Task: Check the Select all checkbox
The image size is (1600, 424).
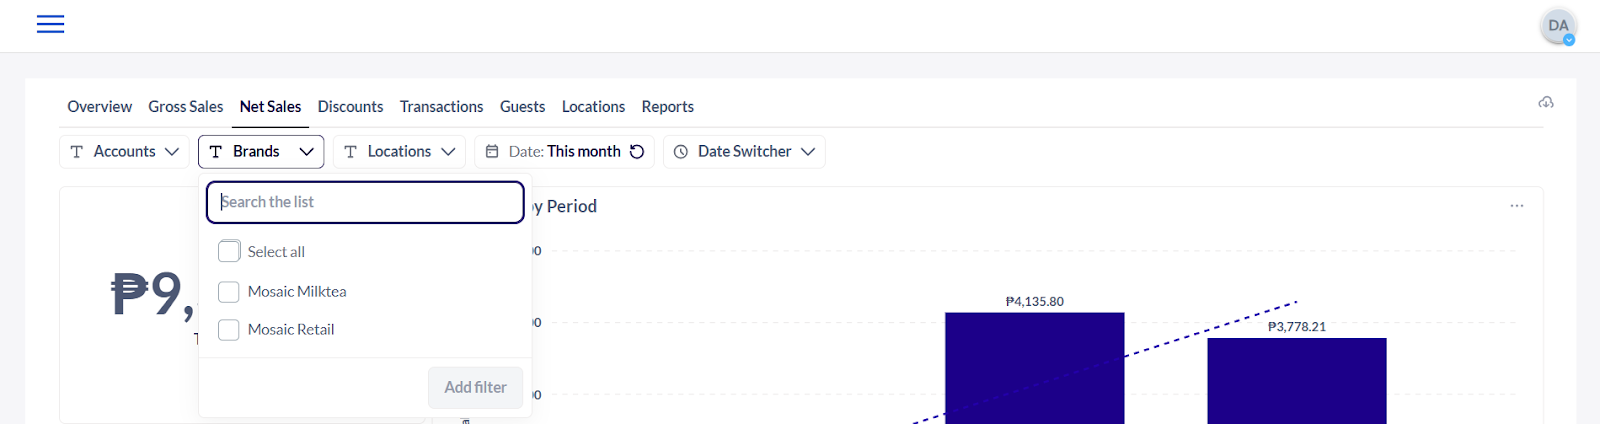Action: click(229, 252)
